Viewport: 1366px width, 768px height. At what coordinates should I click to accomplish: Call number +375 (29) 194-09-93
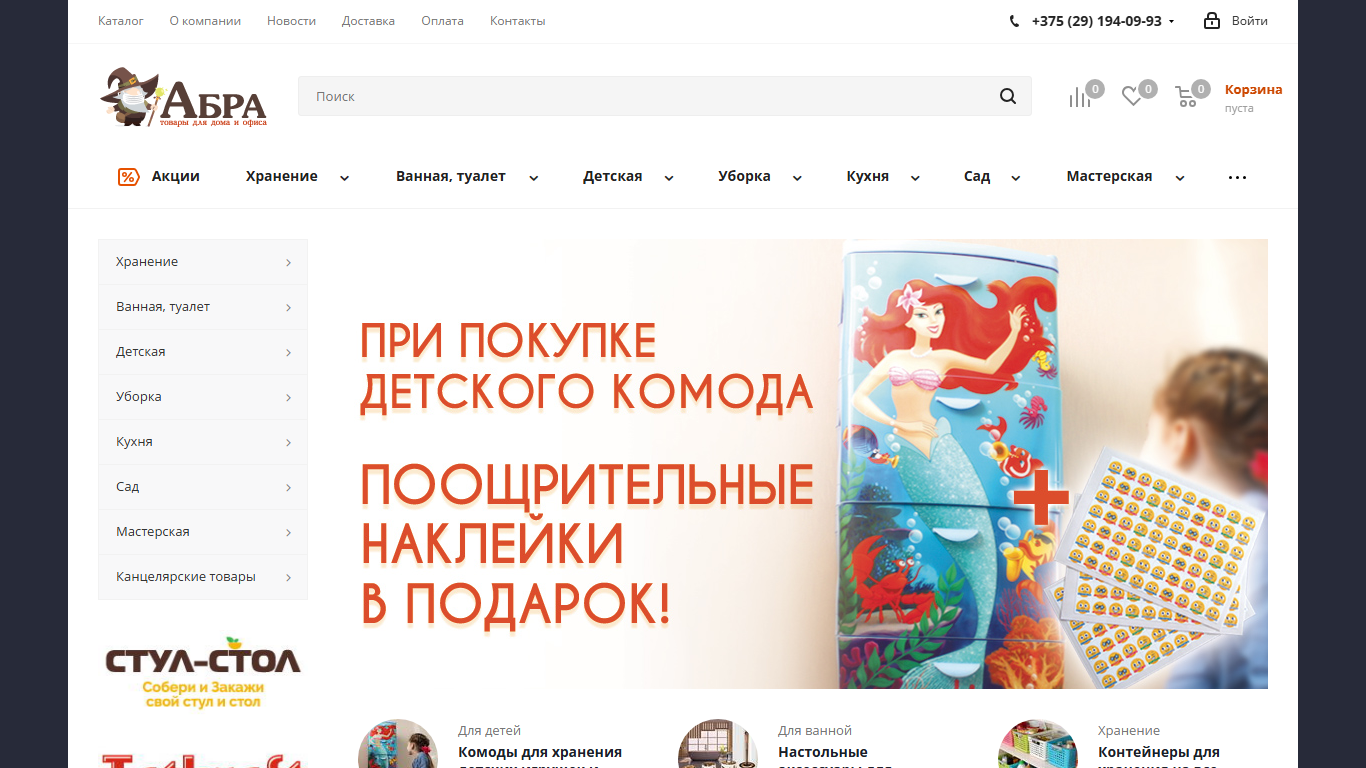click(1096, 21)
